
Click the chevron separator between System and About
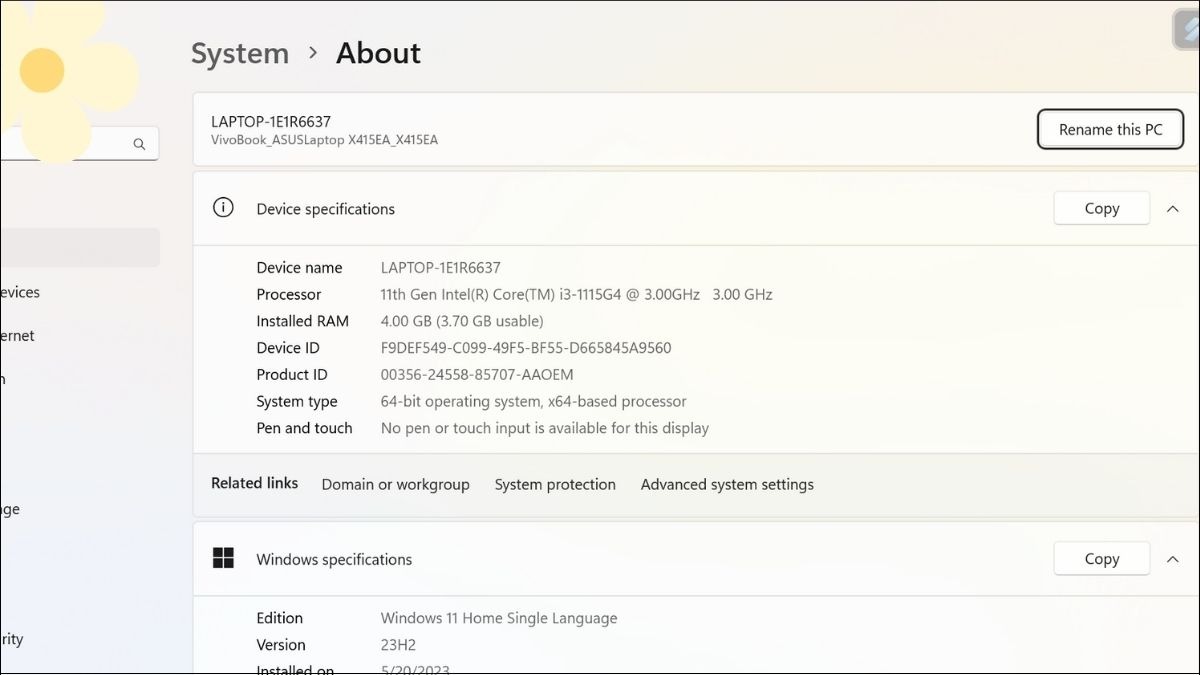[313, 53]
